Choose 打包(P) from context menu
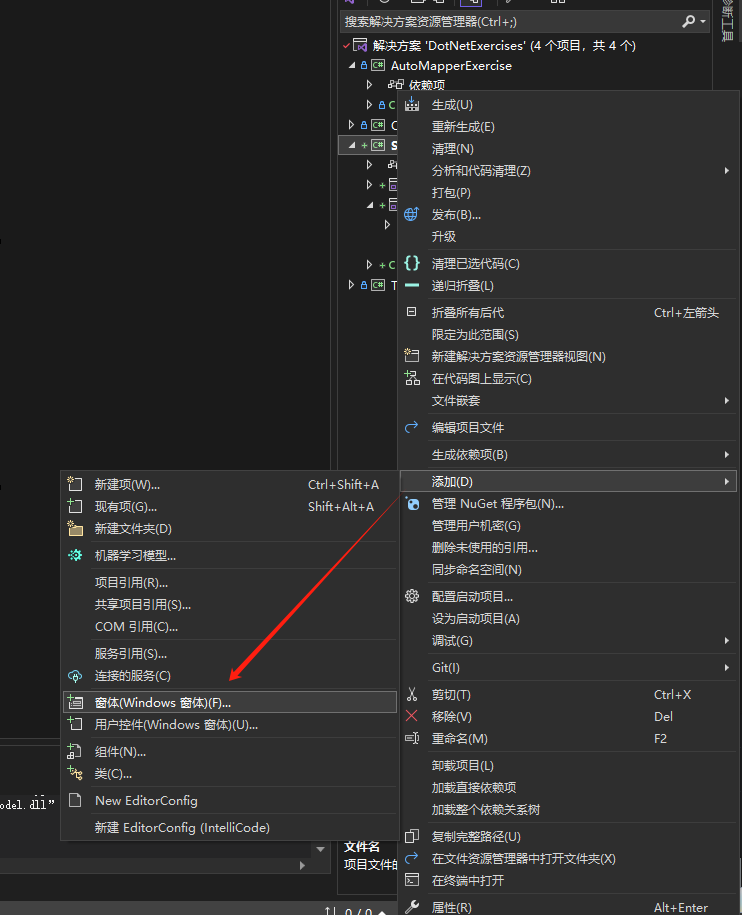Image resolution: width=742 pixels, height=915 pixels. tap(569, 193)
